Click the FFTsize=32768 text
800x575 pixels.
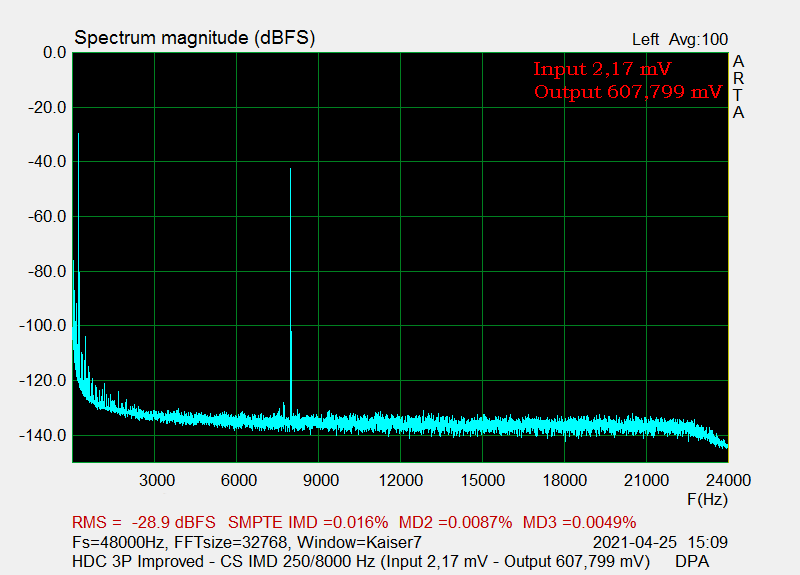pyautogui.click(x=233, y=542)
